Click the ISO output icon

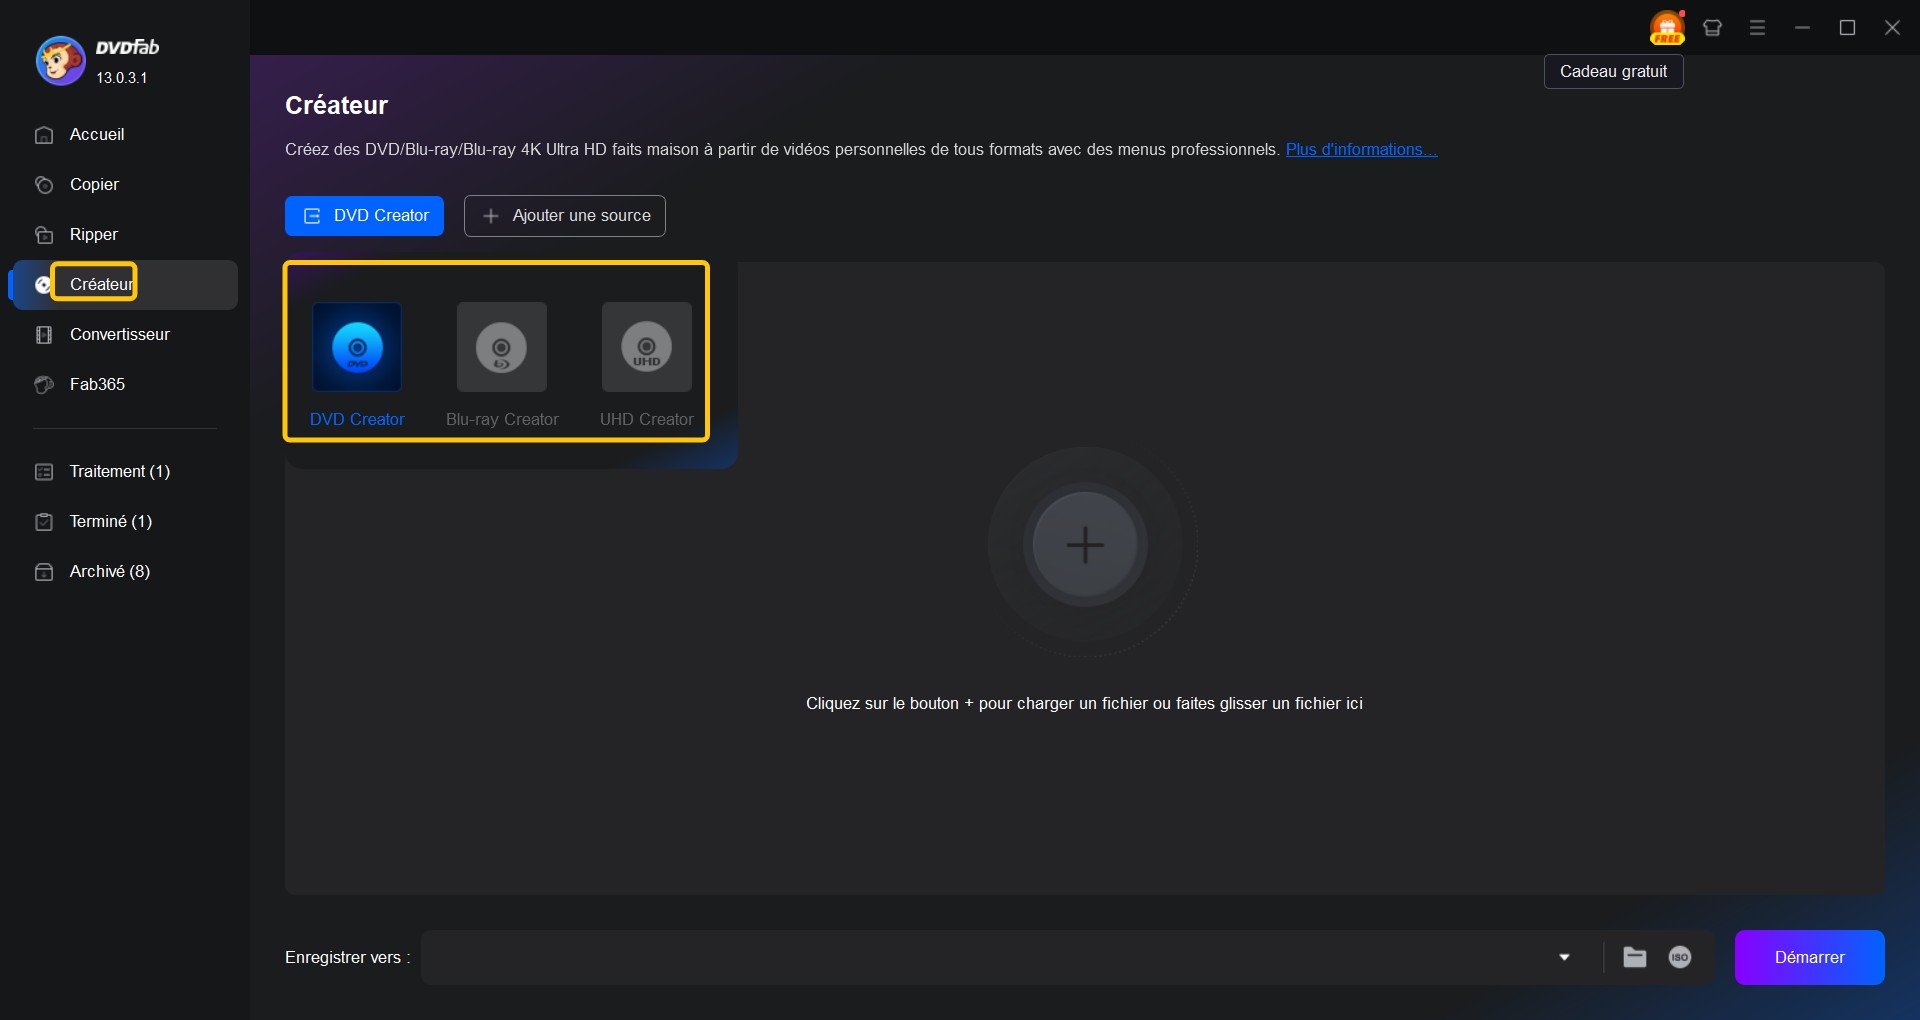[x=1680, y=957]
